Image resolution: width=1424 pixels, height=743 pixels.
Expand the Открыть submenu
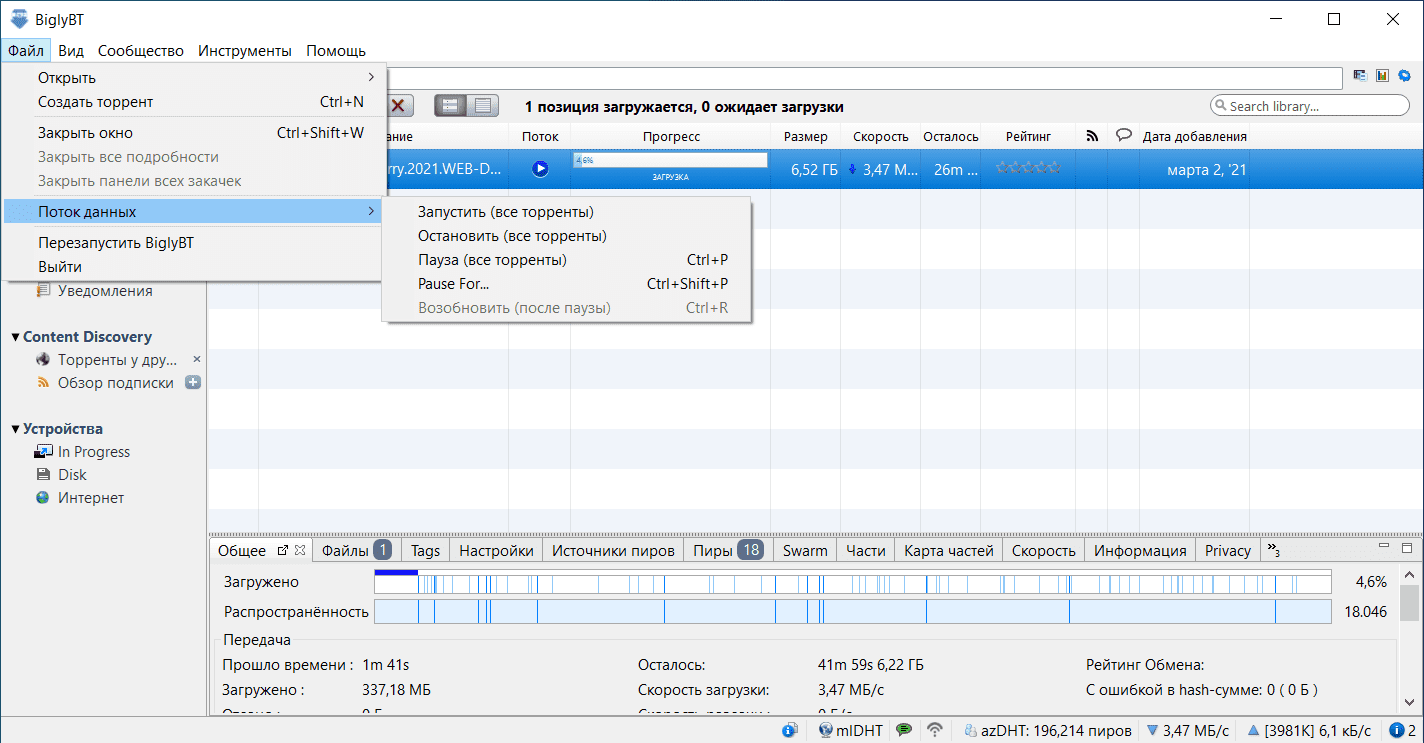193,78
